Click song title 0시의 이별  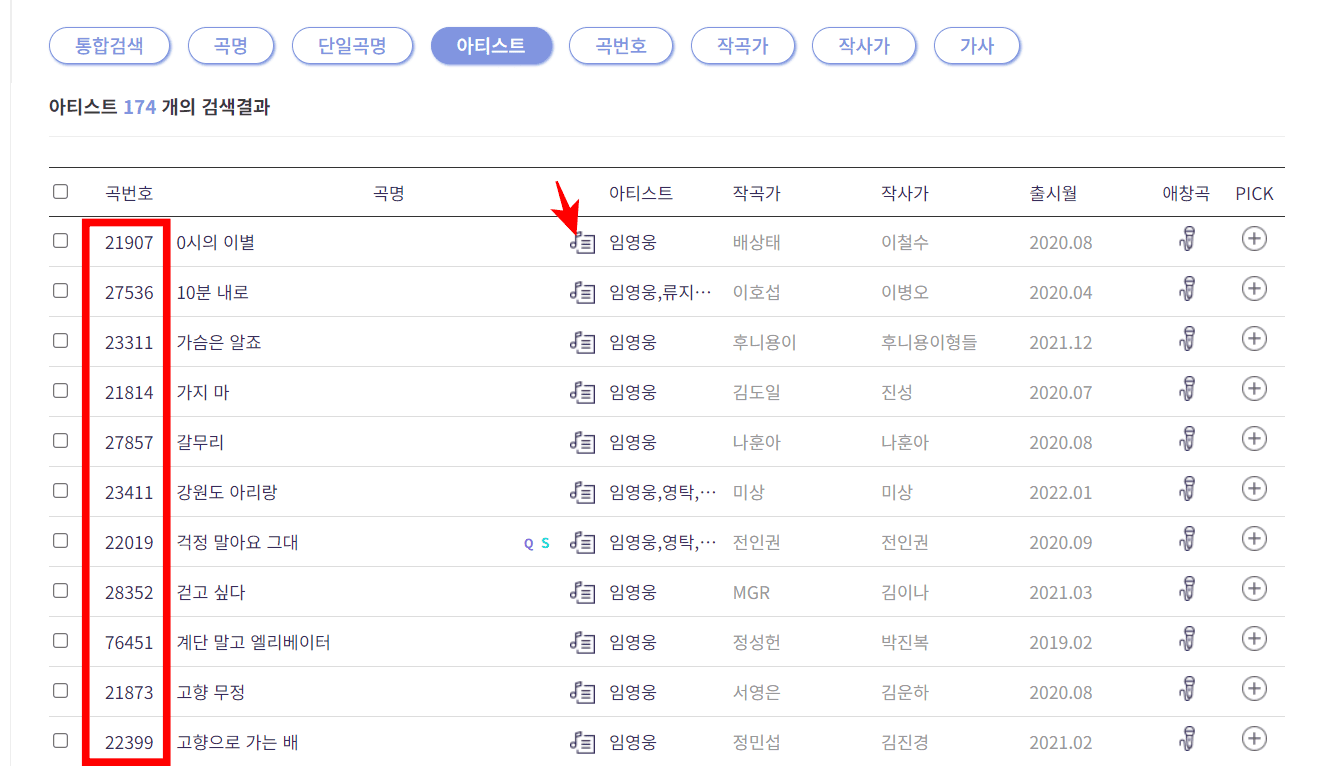click(216, 243)
